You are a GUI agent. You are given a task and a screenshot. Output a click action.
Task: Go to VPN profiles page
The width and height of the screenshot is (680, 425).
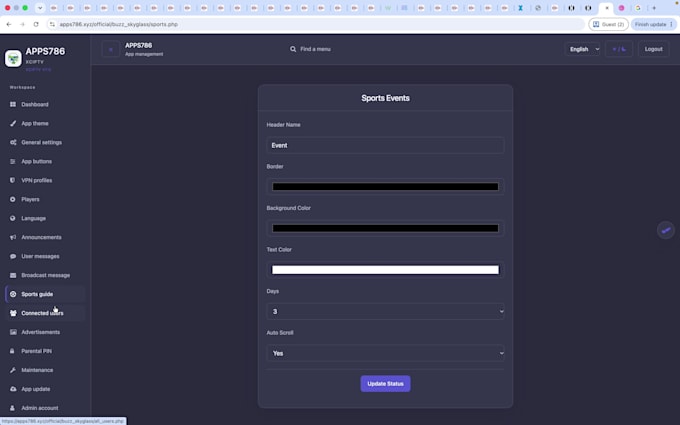[45, 180]
